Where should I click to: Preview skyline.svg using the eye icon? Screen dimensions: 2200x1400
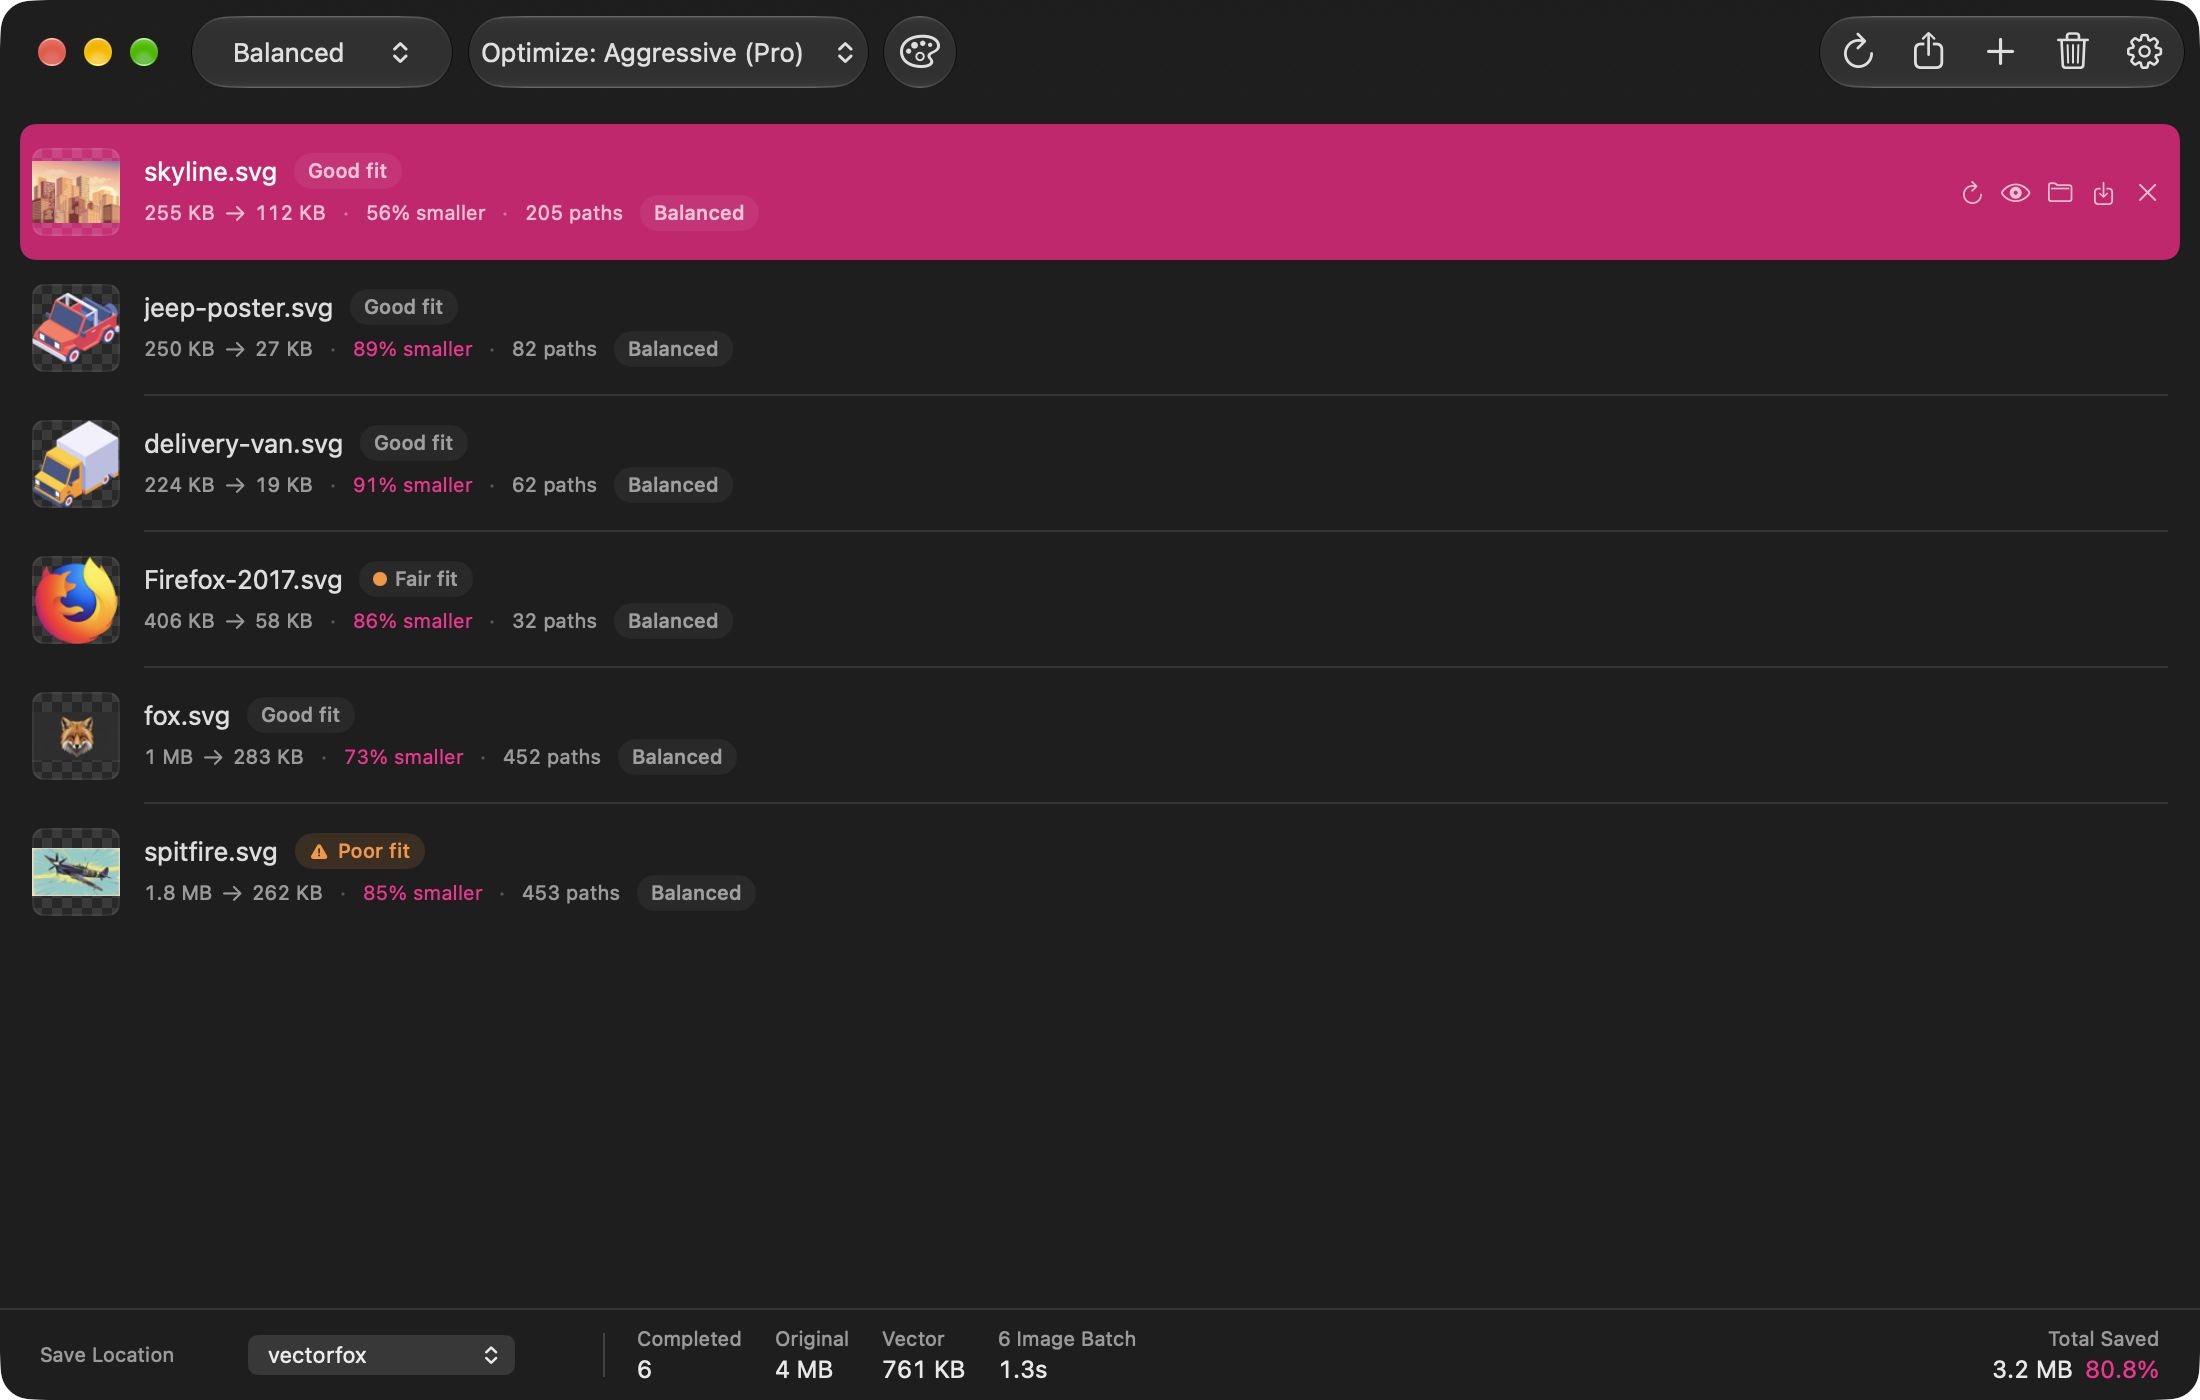tap(2016, 193)
